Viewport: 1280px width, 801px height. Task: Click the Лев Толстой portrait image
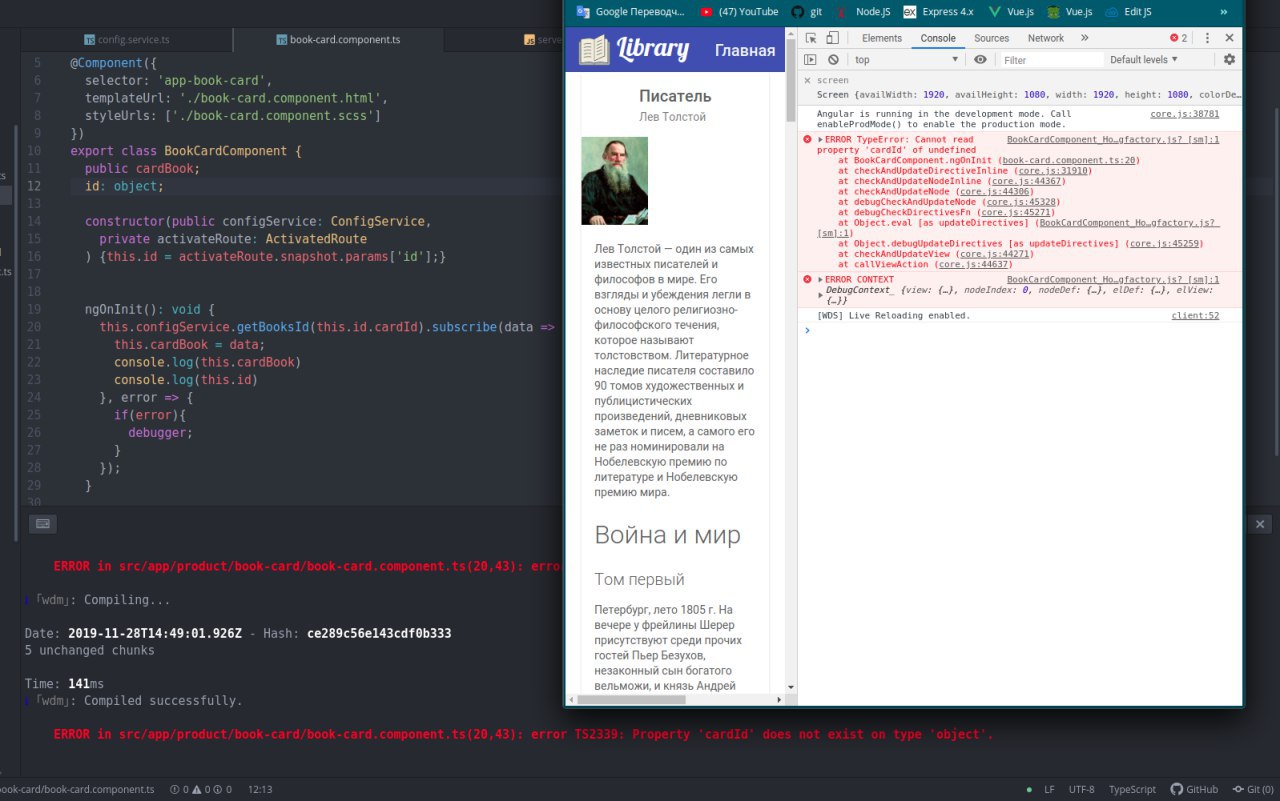614,180
